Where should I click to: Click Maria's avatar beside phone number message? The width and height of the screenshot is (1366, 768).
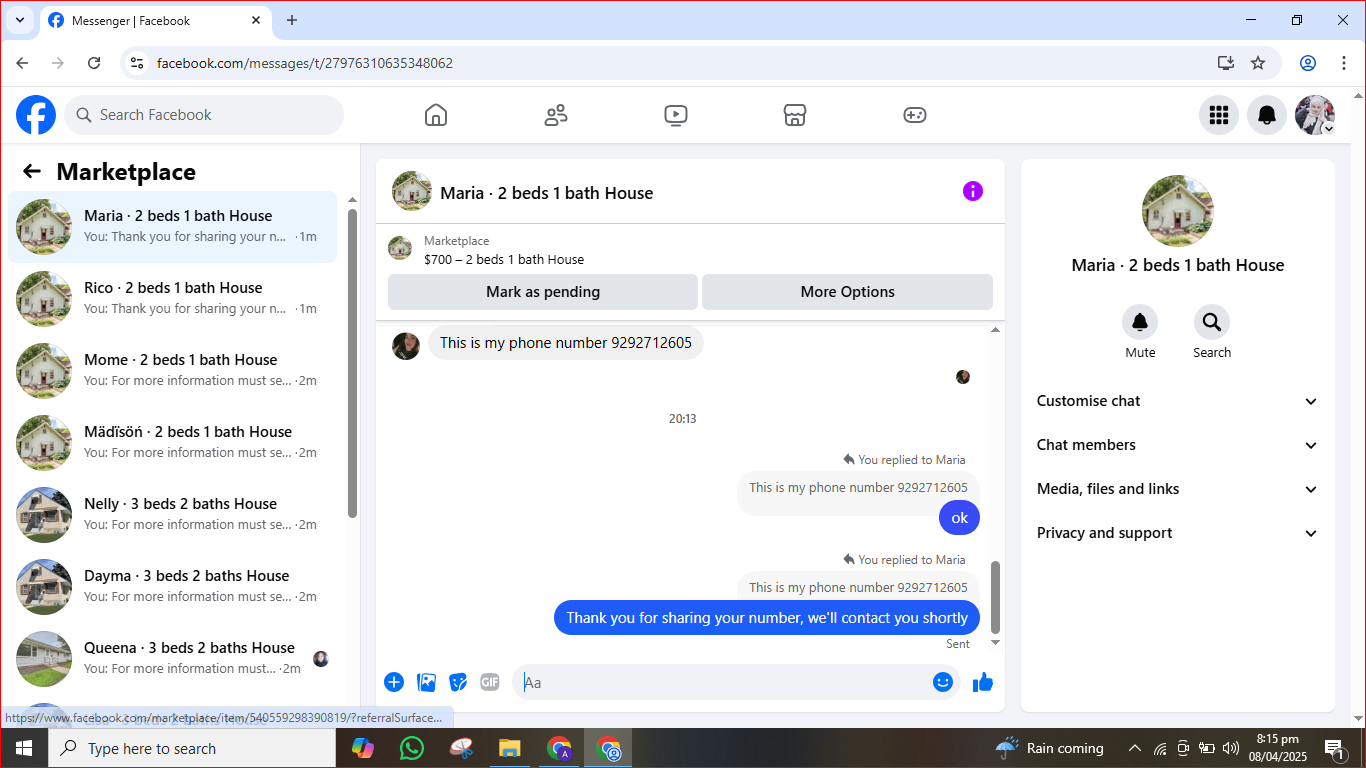point(406,346)
